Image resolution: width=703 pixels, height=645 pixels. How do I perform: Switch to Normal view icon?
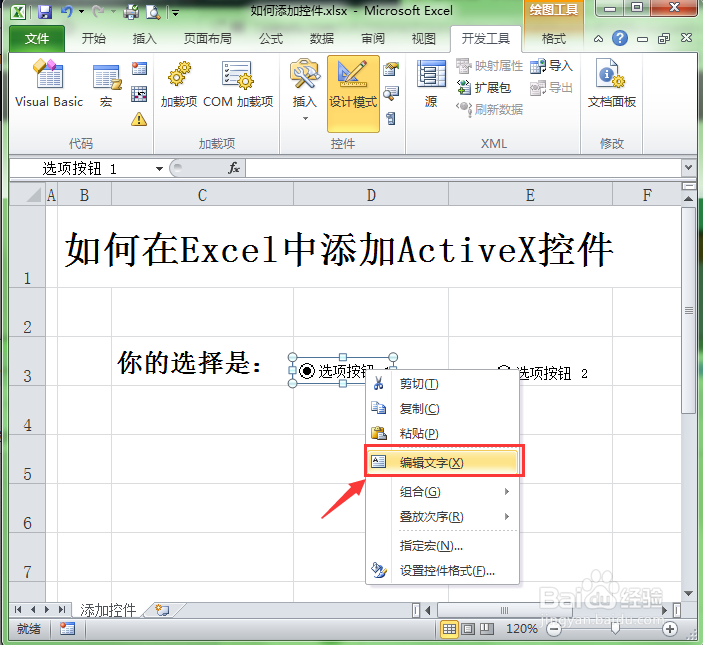(450, 629)
